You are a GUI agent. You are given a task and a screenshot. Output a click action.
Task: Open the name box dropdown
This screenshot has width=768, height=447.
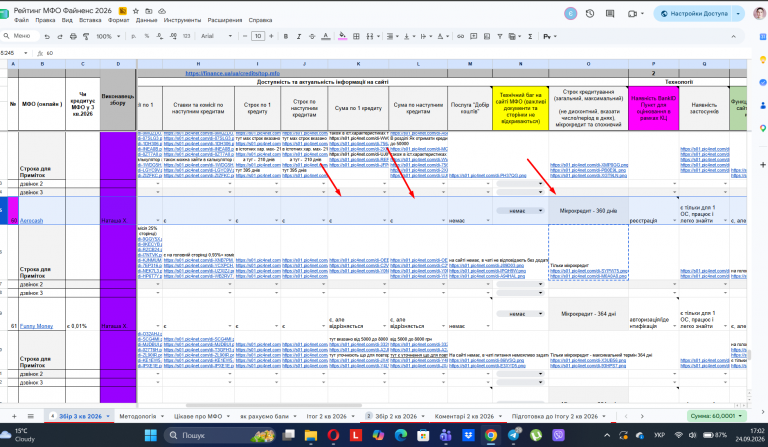point(26,53)
